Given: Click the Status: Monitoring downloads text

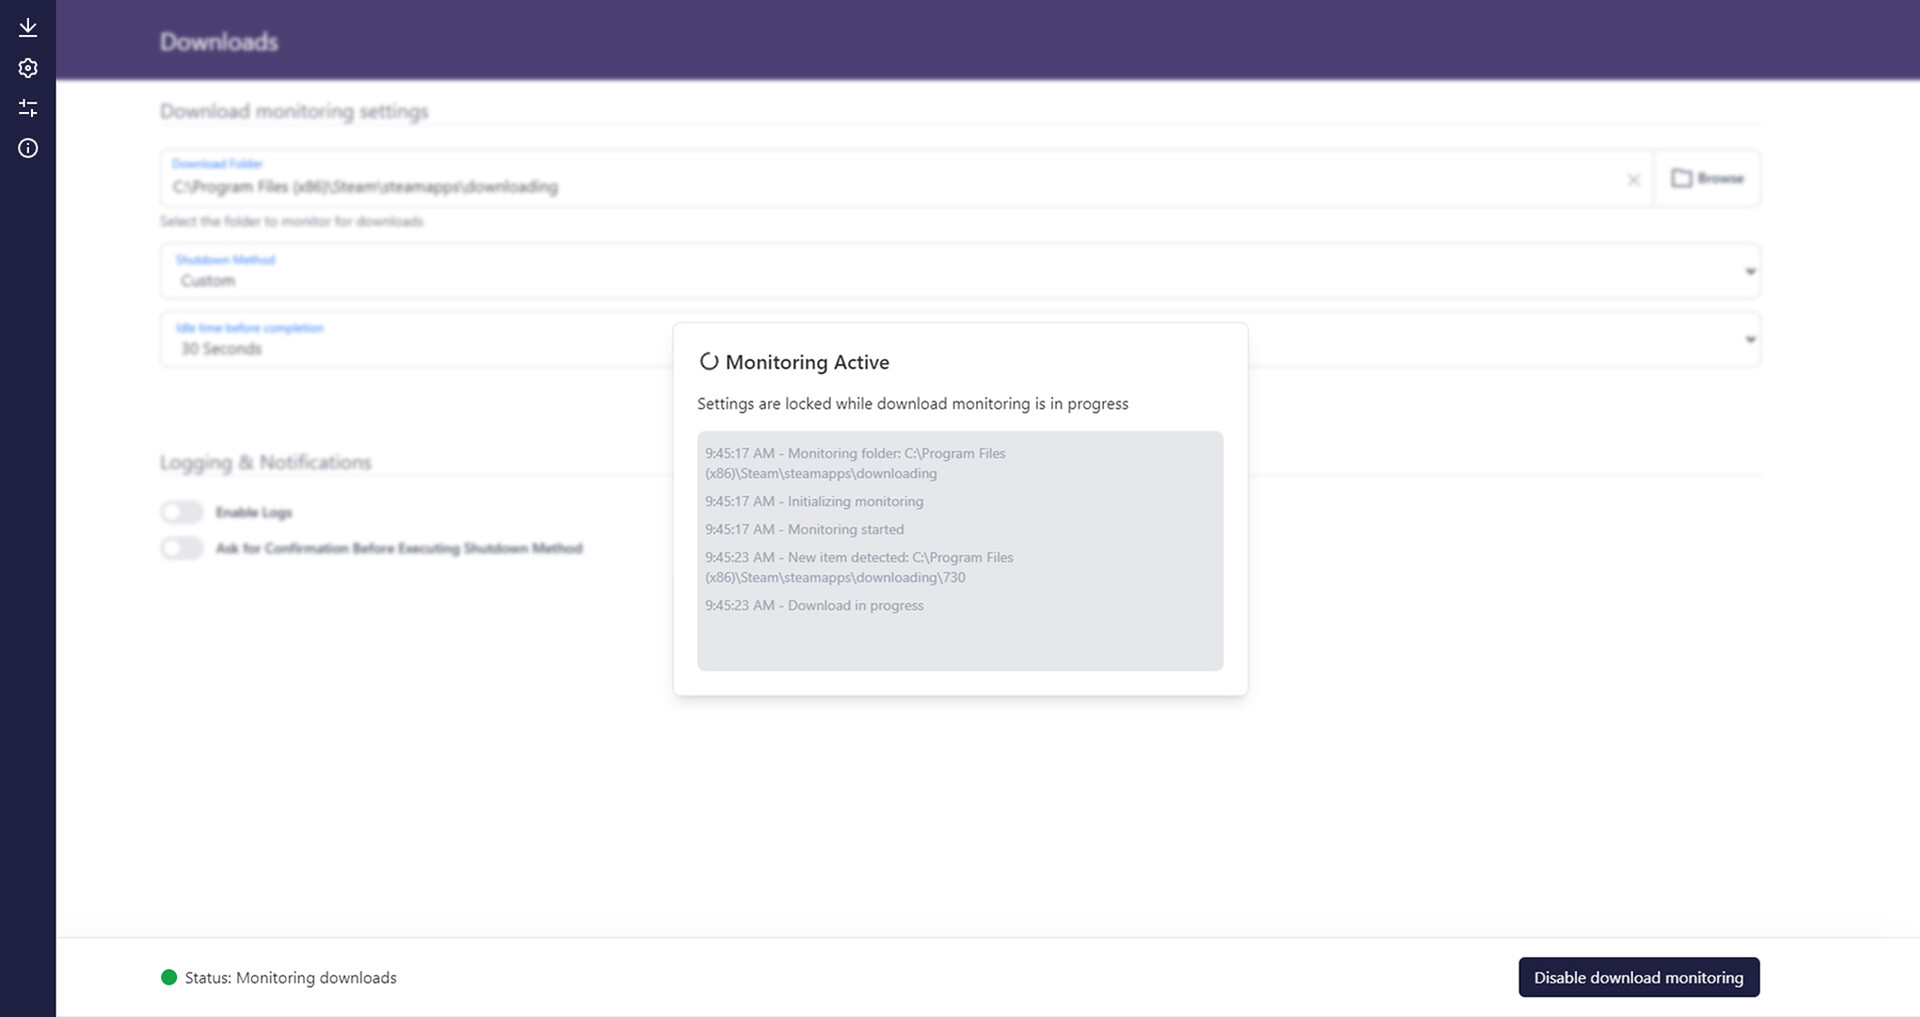Looking at the screenshot, I should click(291, 977).
